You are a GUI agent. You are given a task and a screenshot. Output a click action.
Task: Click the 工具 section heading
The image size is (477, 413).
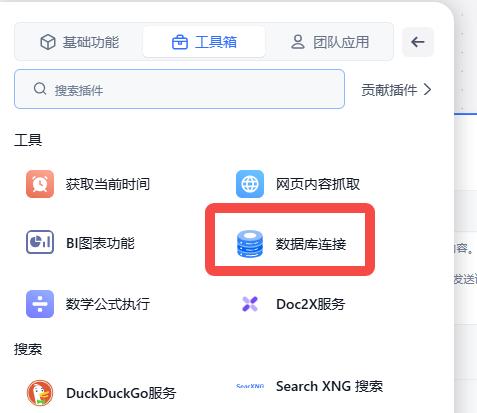28,140
